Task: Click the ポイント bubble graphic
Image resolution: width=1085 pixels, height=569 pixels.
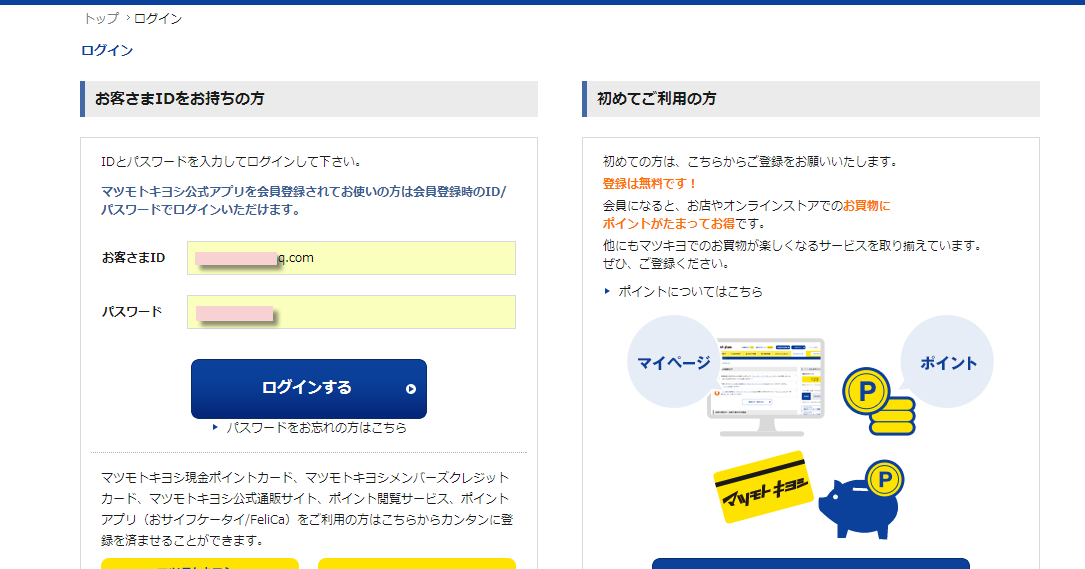Action: (x=947, y=362)
